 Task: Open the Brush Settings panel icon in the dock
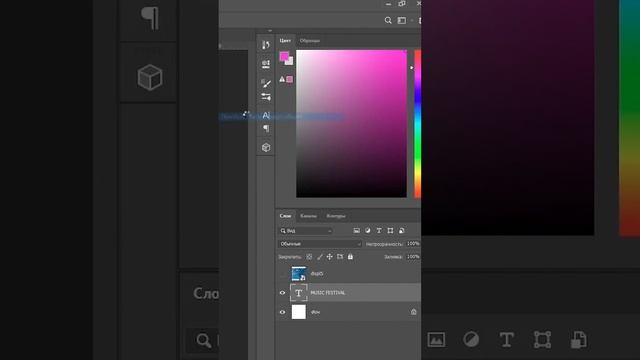pyautogui.click(x=266, y=83)
